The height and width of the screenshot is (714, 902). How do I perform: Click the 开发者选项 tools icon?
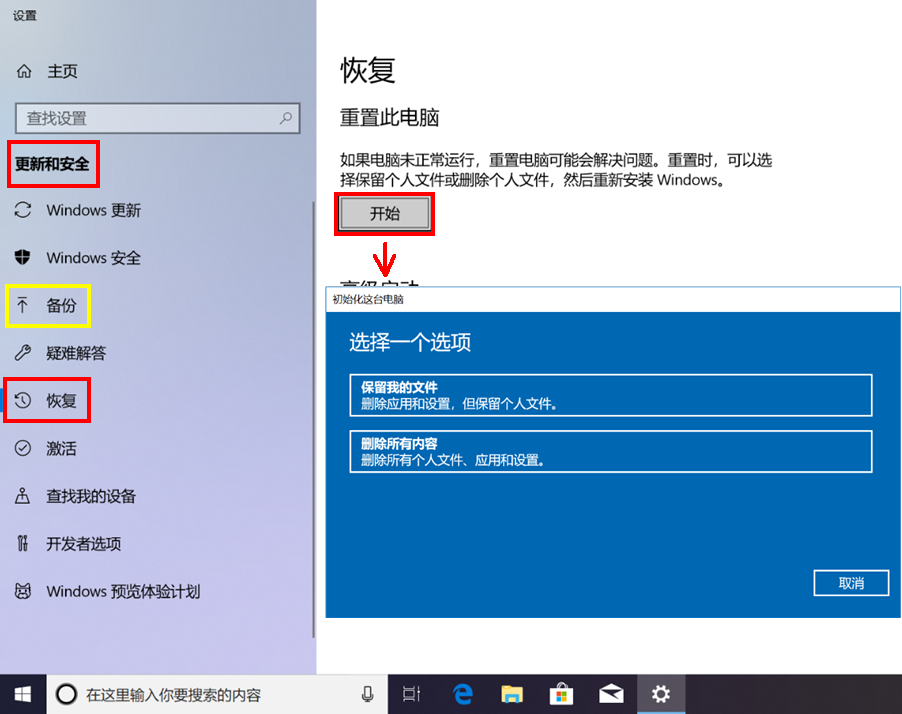22,543
